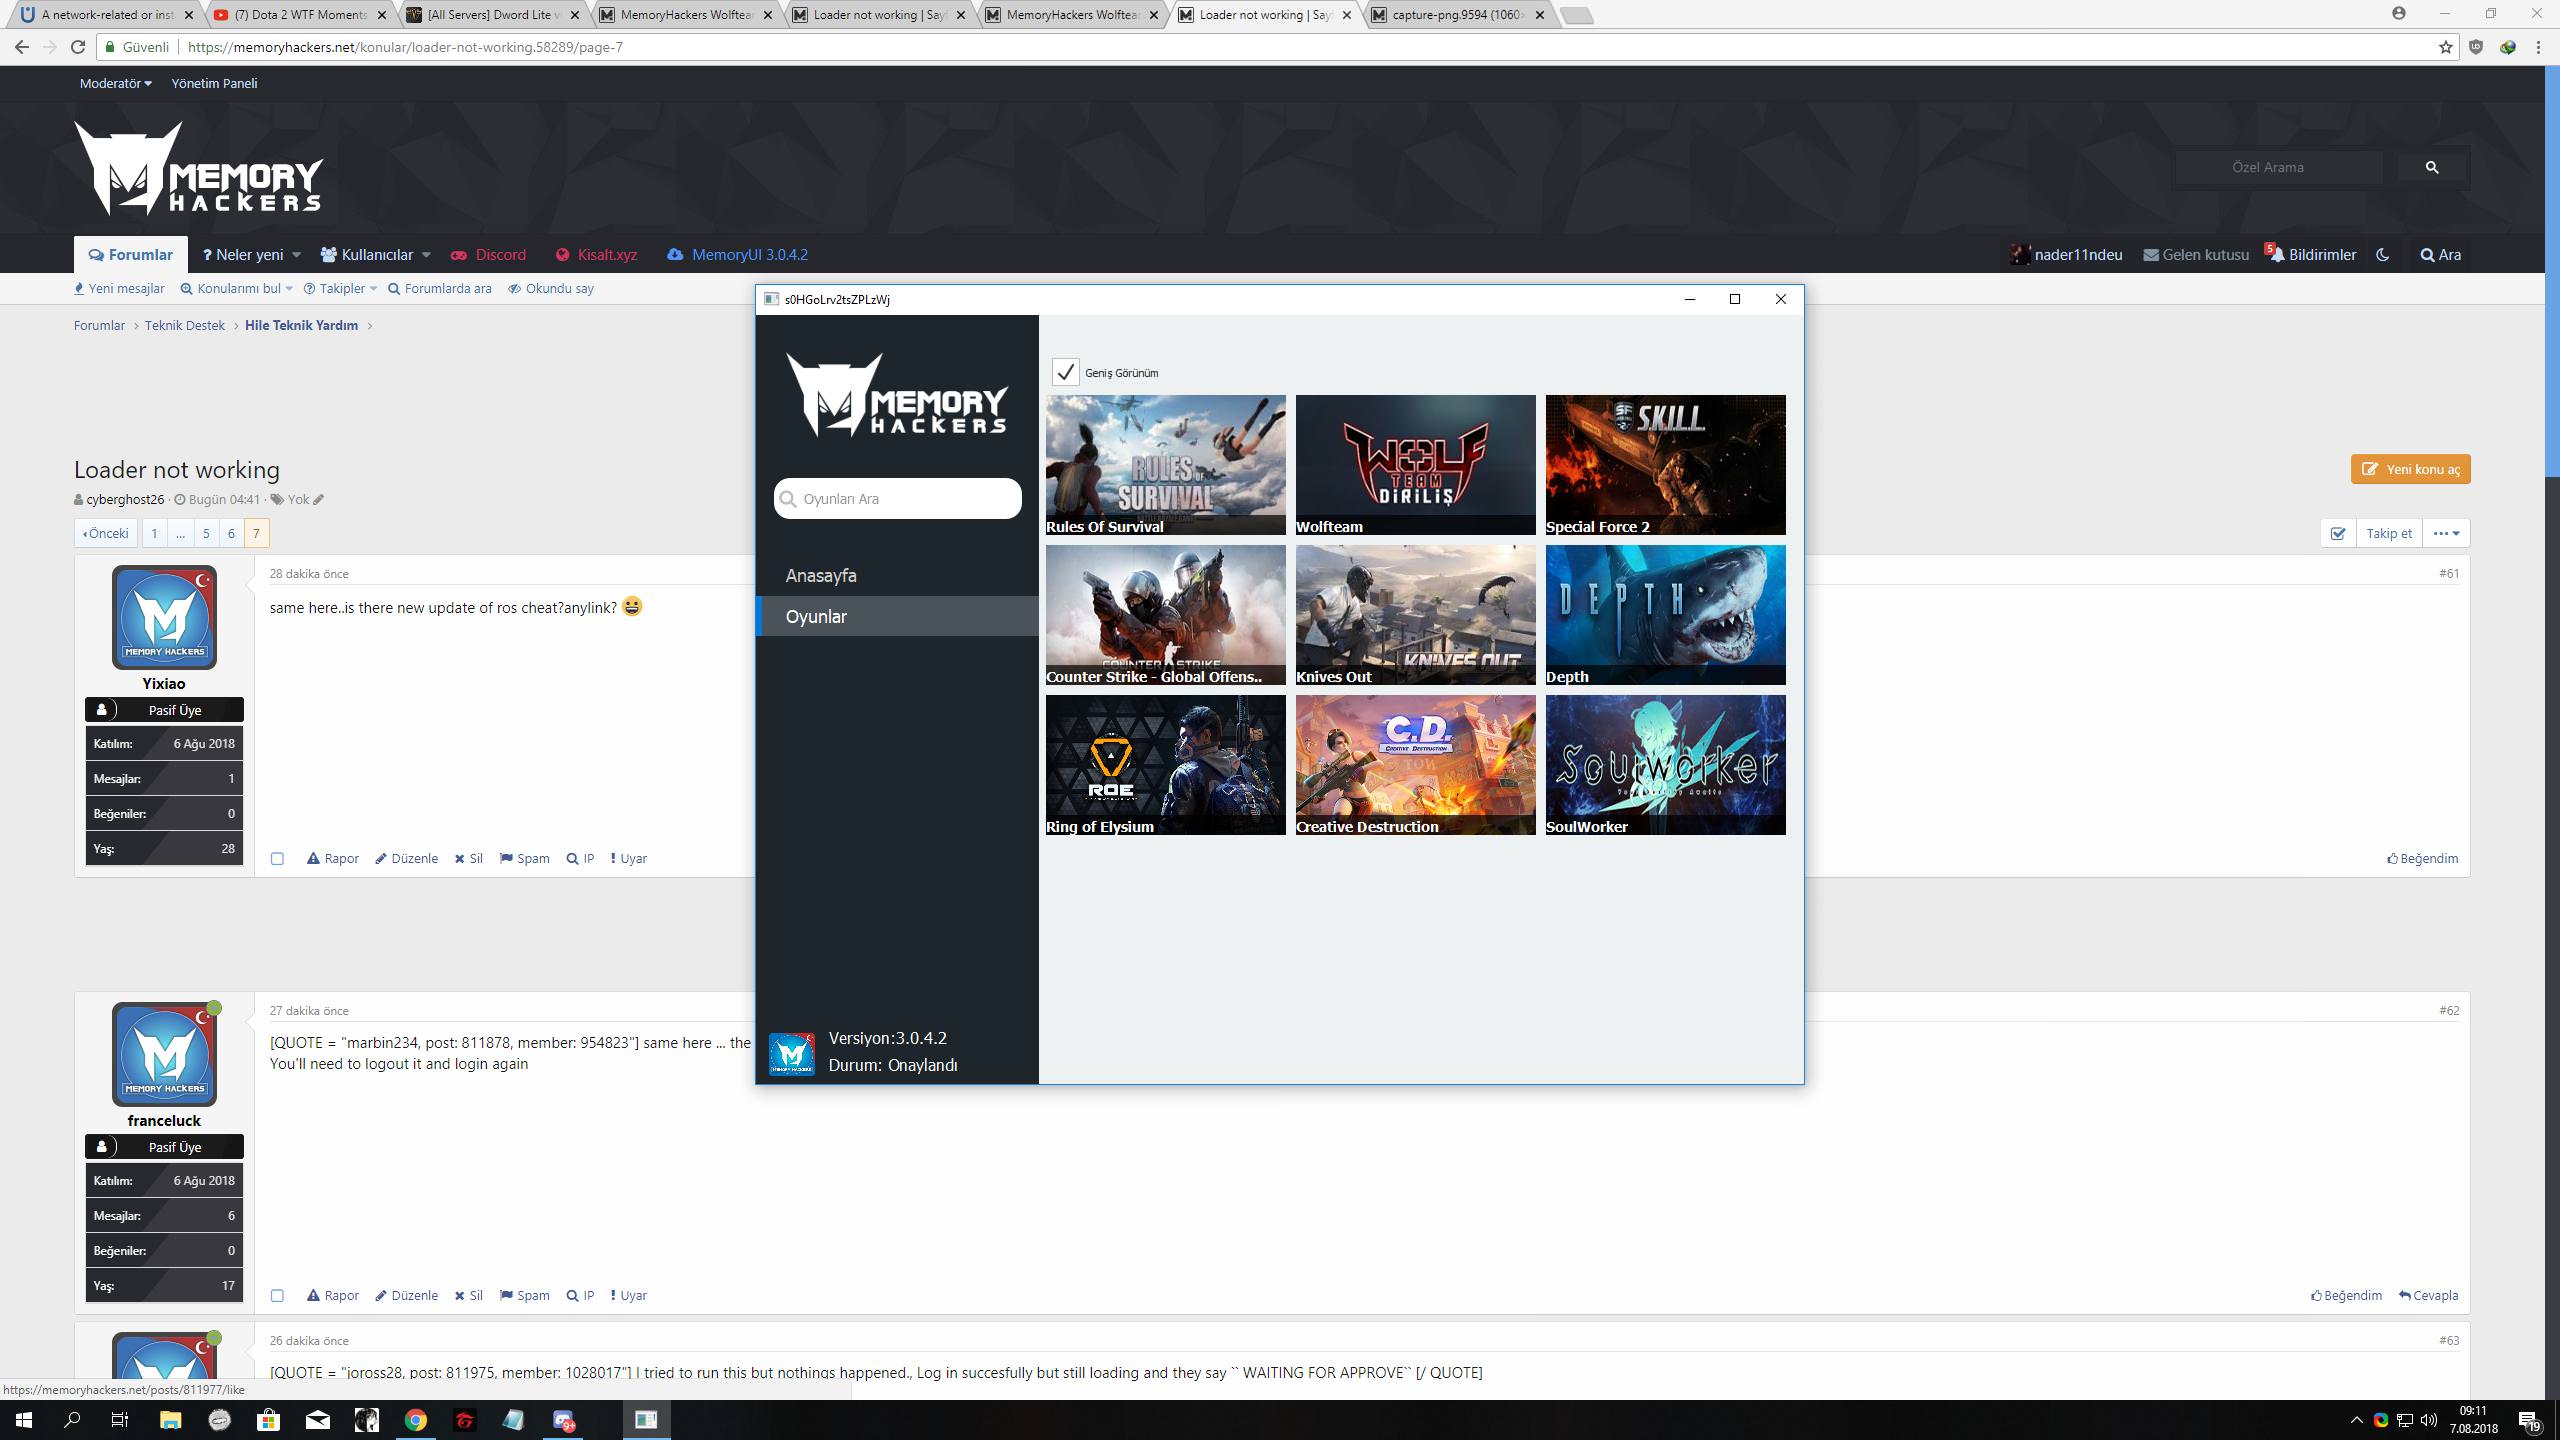Expand the Neler yeni dropdown arrow
2560x1440 pixels.
(296, 255)
